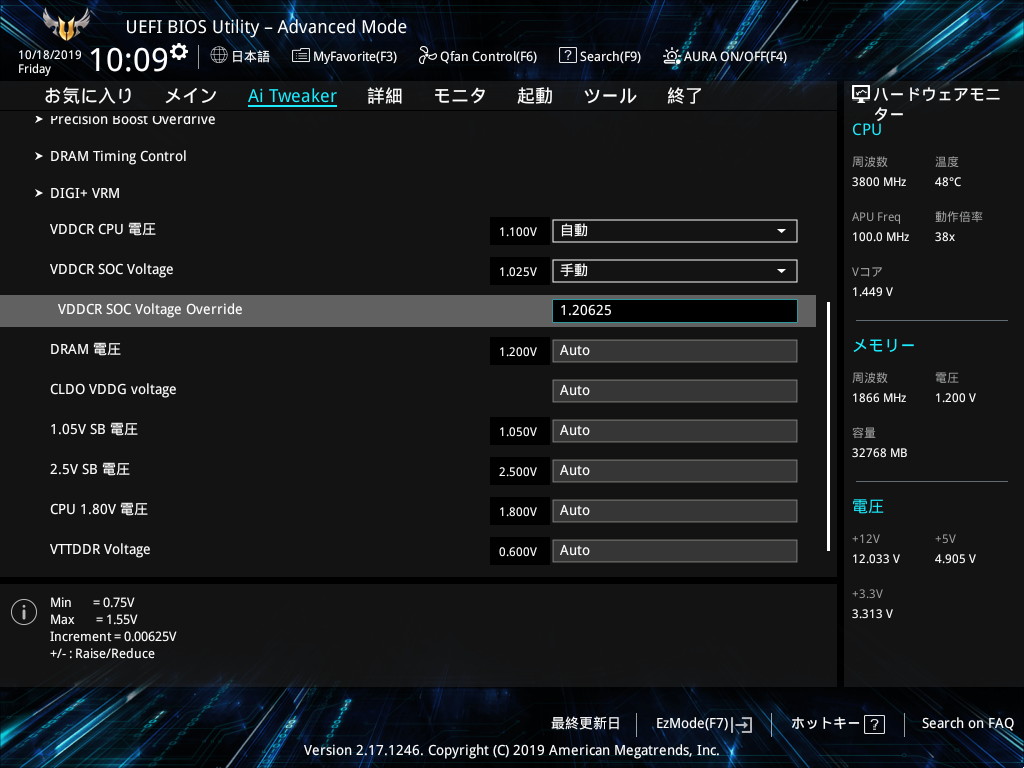Image resolution: width=1024 pixels, height=768 pixels.
Task: Go to 終了 tab
Action: (x=684, y=96)
